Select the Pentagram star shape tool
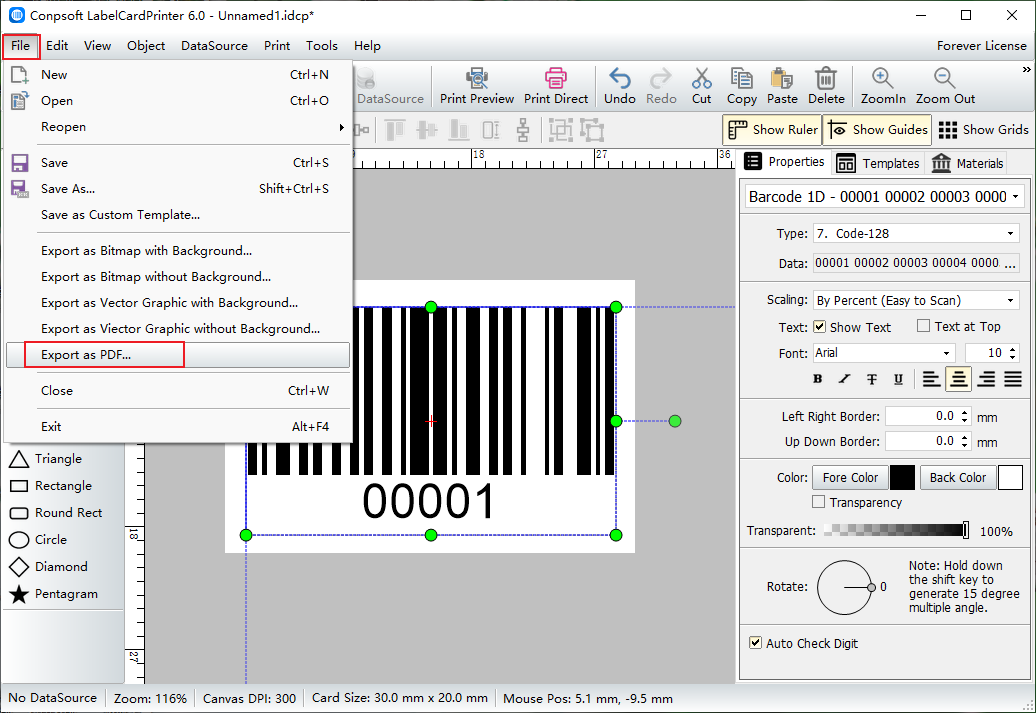The height and width of the screenshot is (713, 1036). tap(54, 594)
